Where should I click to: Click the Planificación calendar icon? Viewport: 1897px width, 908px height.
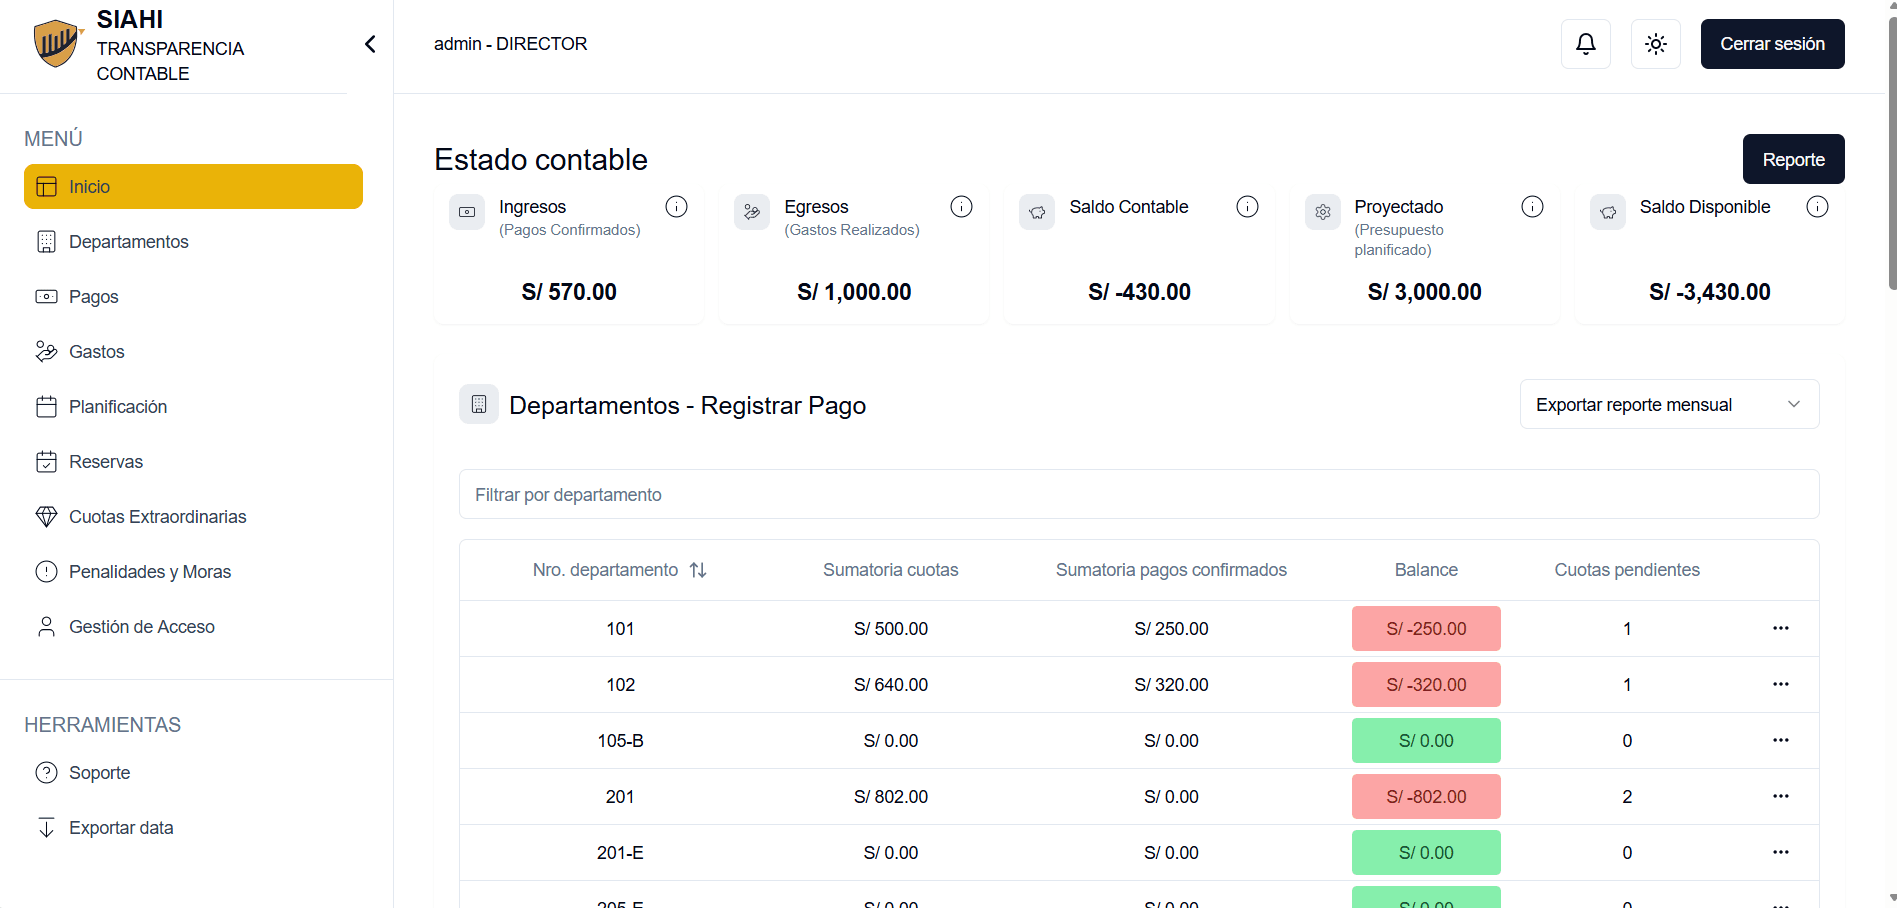46,407
